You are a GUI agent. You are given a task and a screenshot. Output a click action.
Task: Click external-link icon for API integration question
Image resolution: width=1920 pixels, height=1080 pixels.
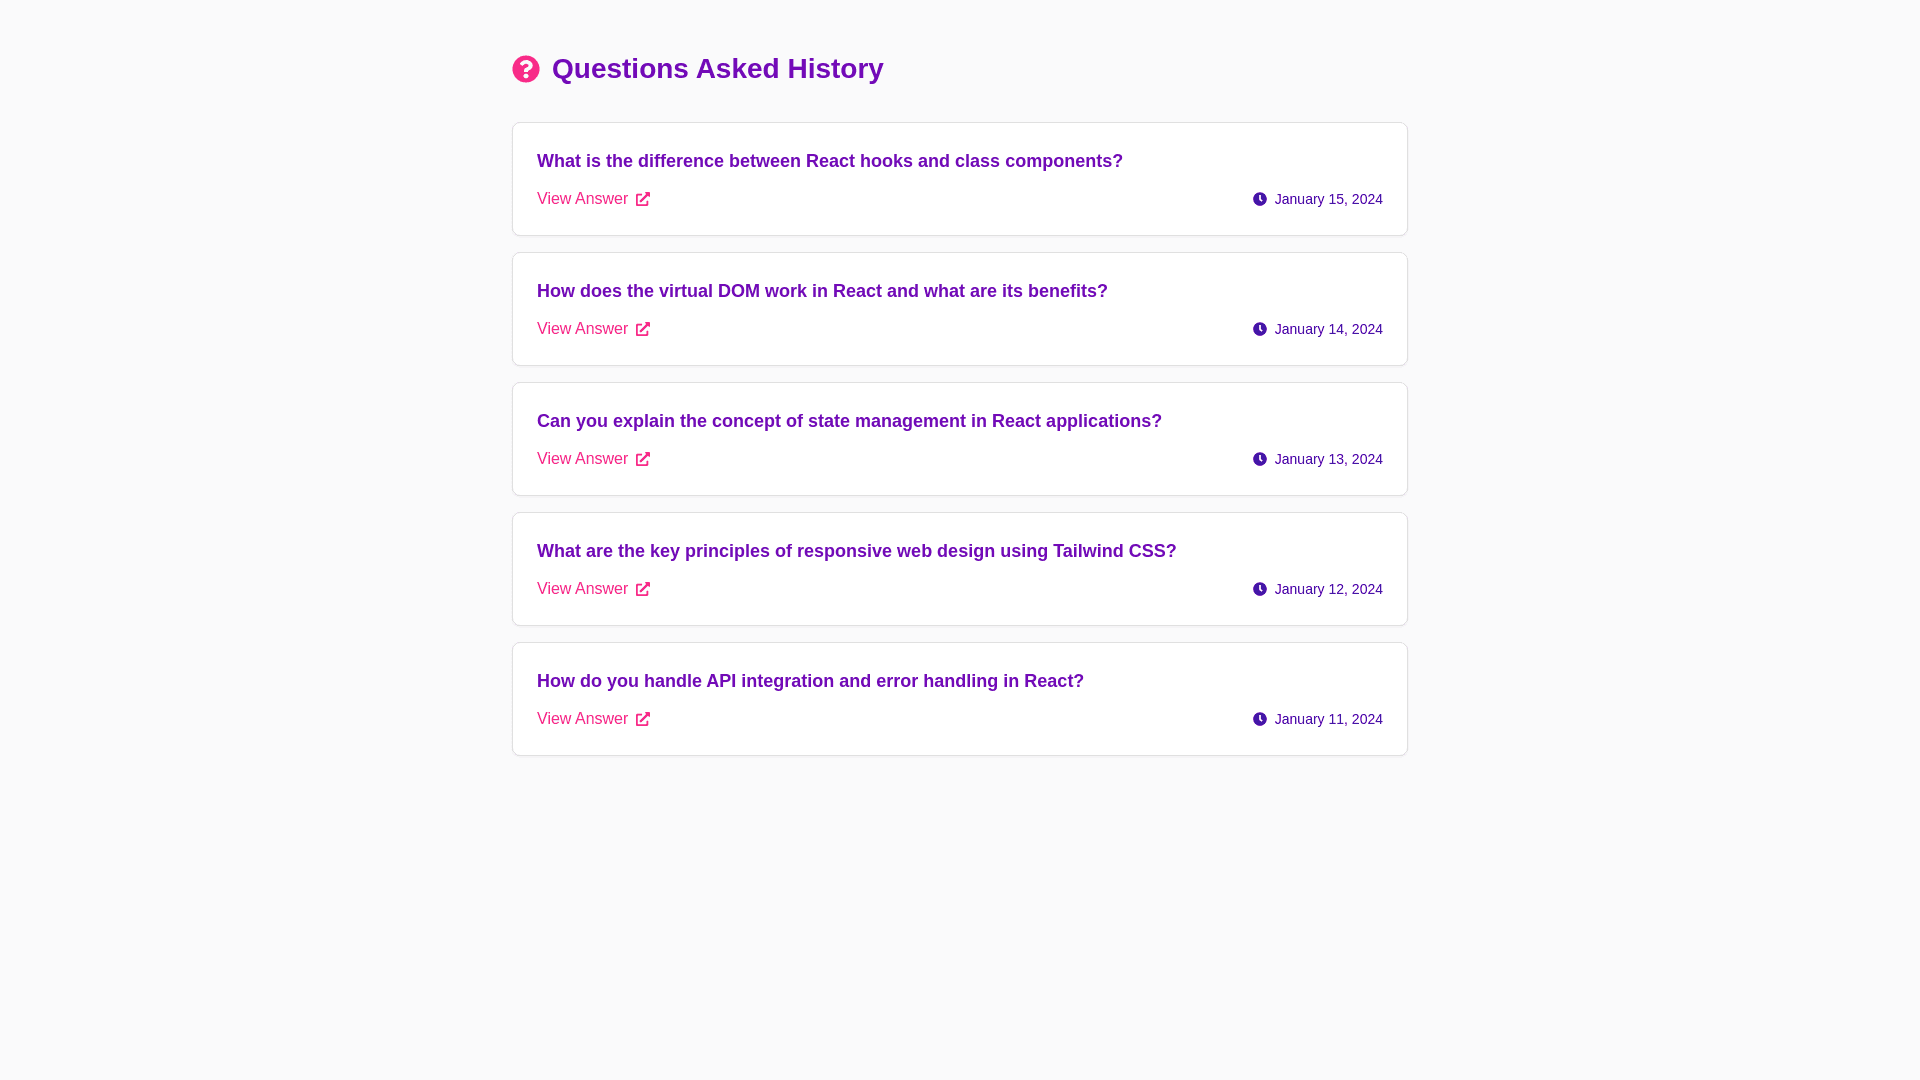click(643, 719)
